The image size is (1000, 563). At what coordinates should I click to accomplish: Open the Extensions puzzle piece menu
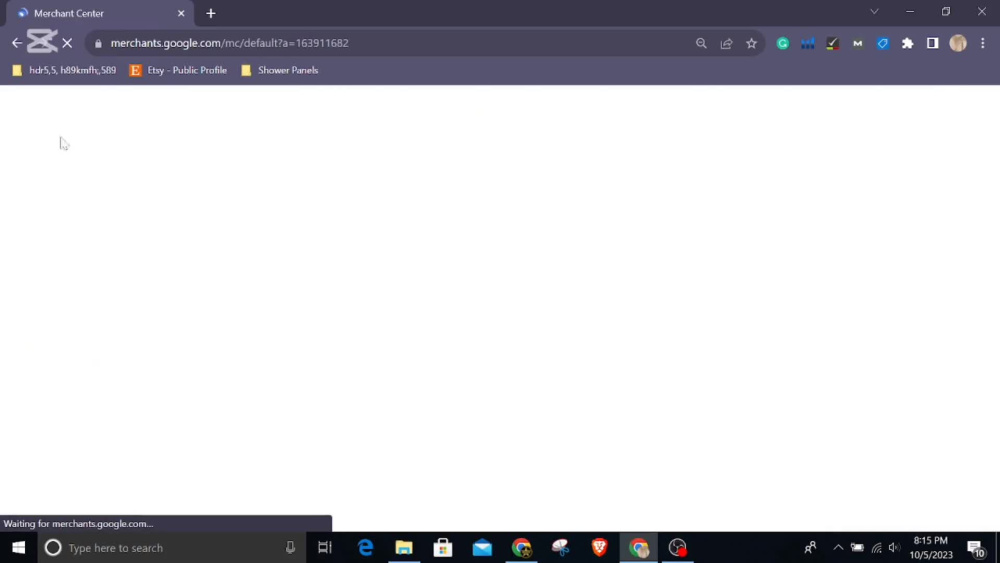click(x=908, y=43)
